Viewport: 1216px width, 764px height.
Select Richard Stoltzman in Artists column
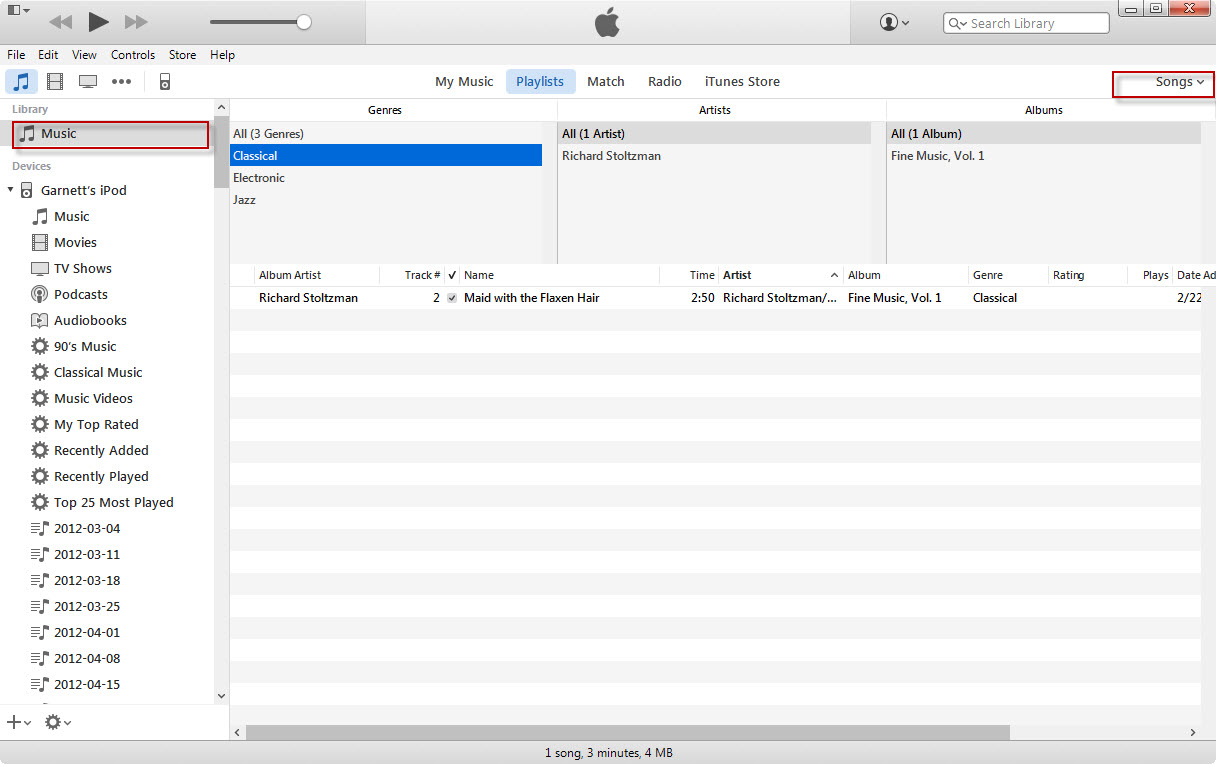click(714, 156)
